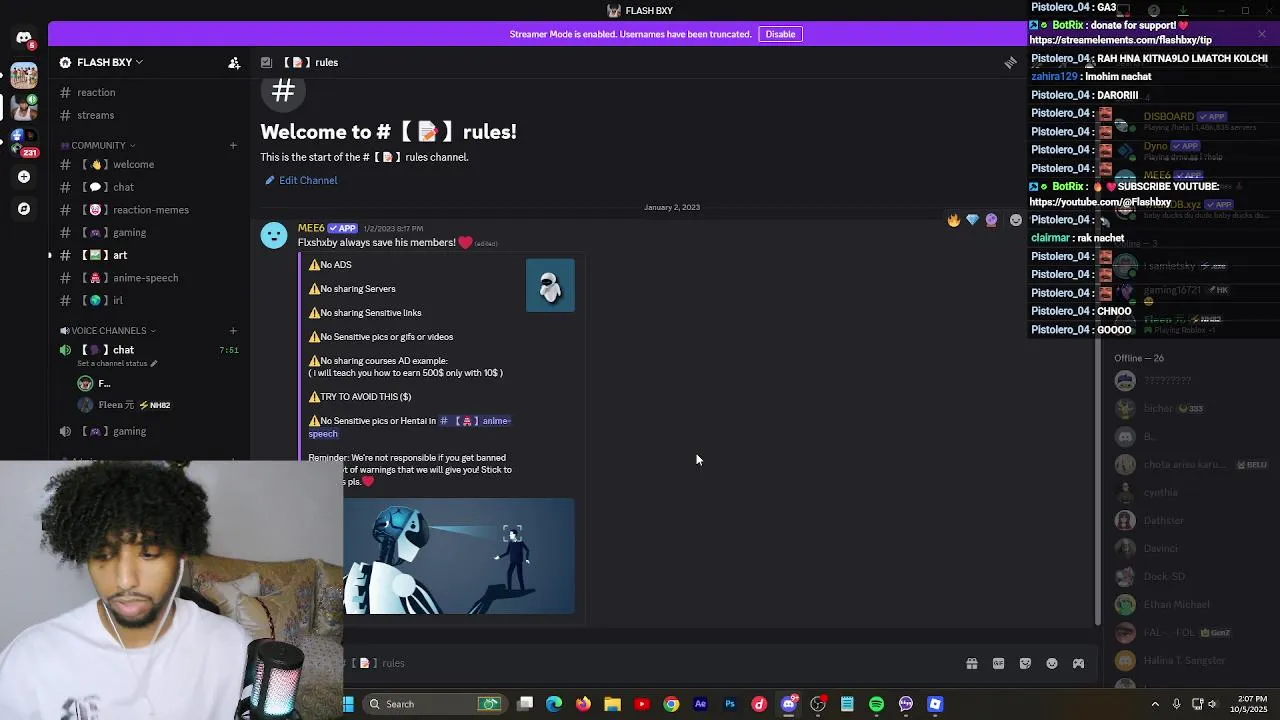Open add reaction smiley on MEE6 message
The width and height of the screenshot is (1280, 720).
(x=1016, y=220)
